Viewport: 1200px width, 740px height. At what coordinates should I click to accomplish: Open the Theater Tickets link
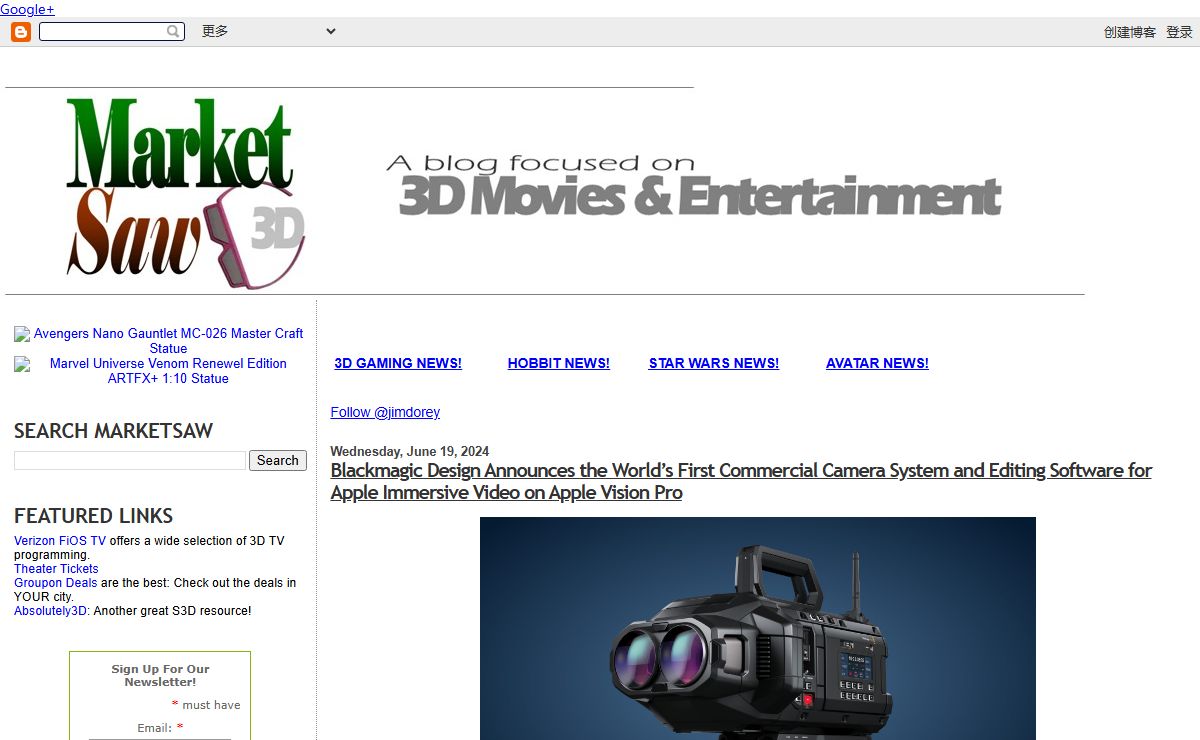[x=56, y=569]
